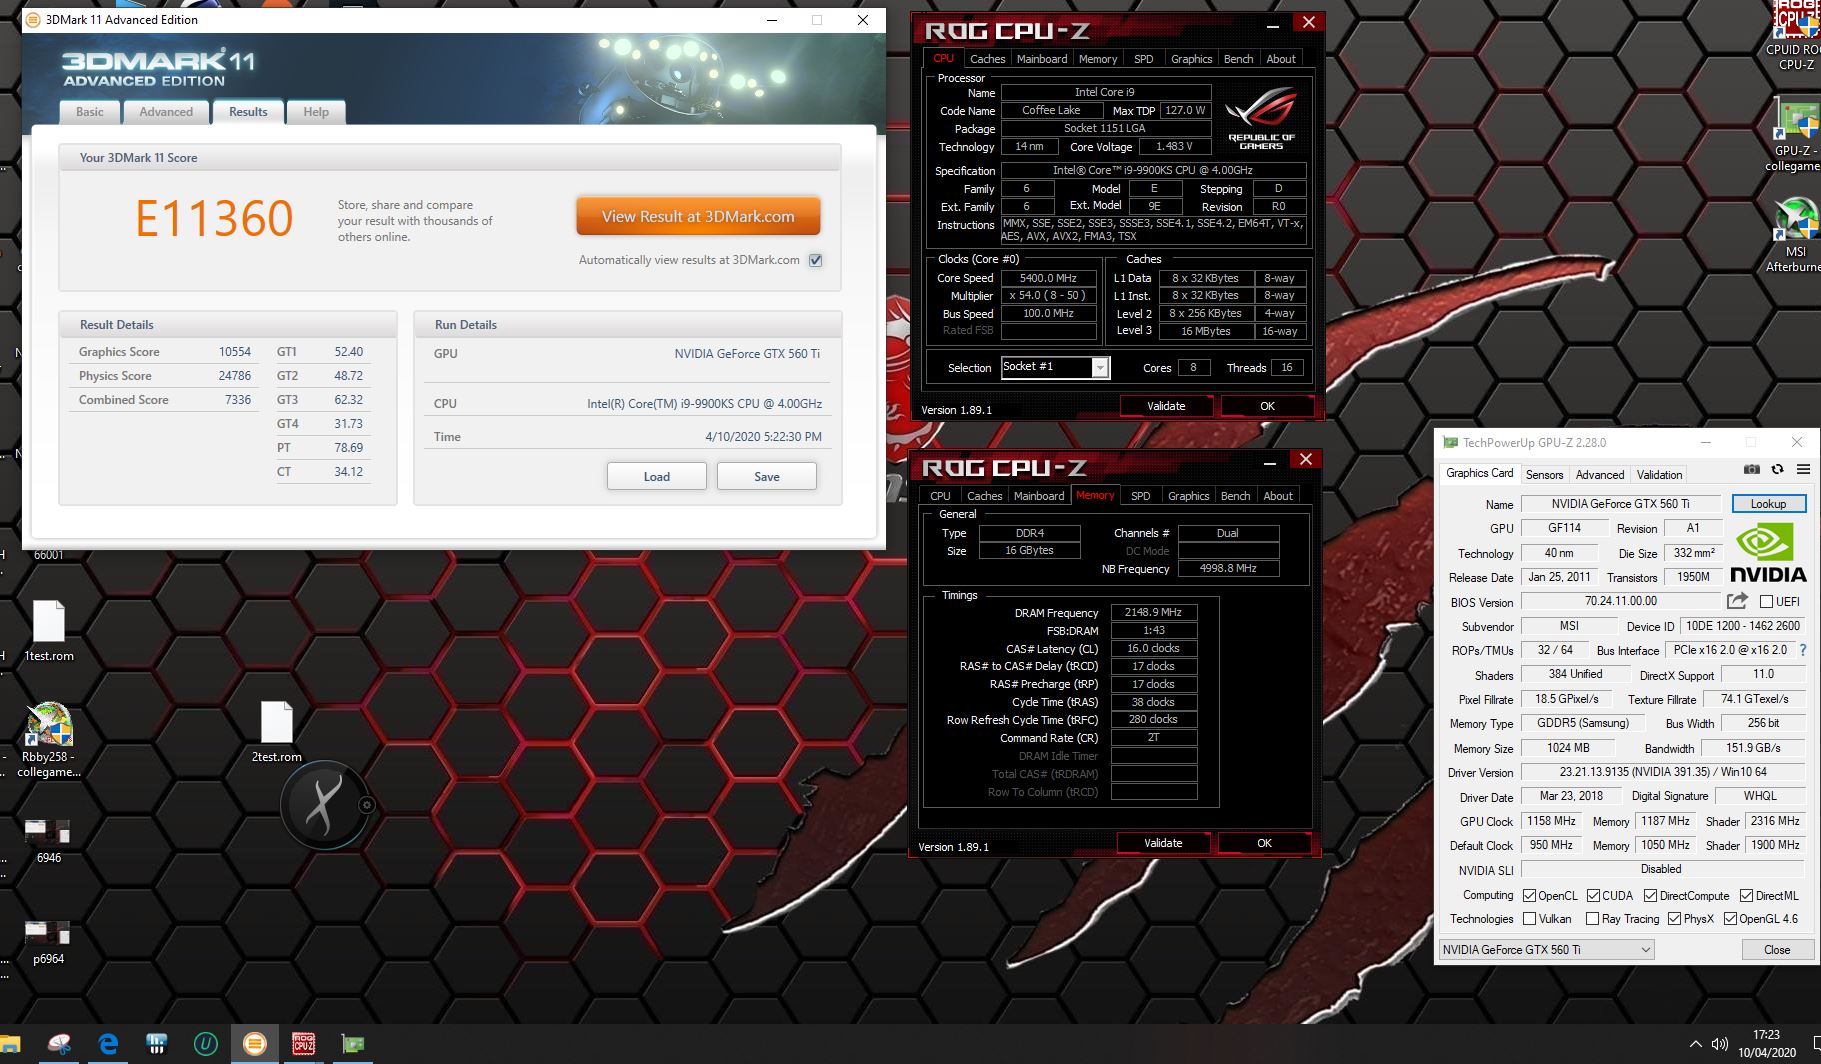
Task: Open Snipping Tool from the taskbar
Action: coord(59,1044)
